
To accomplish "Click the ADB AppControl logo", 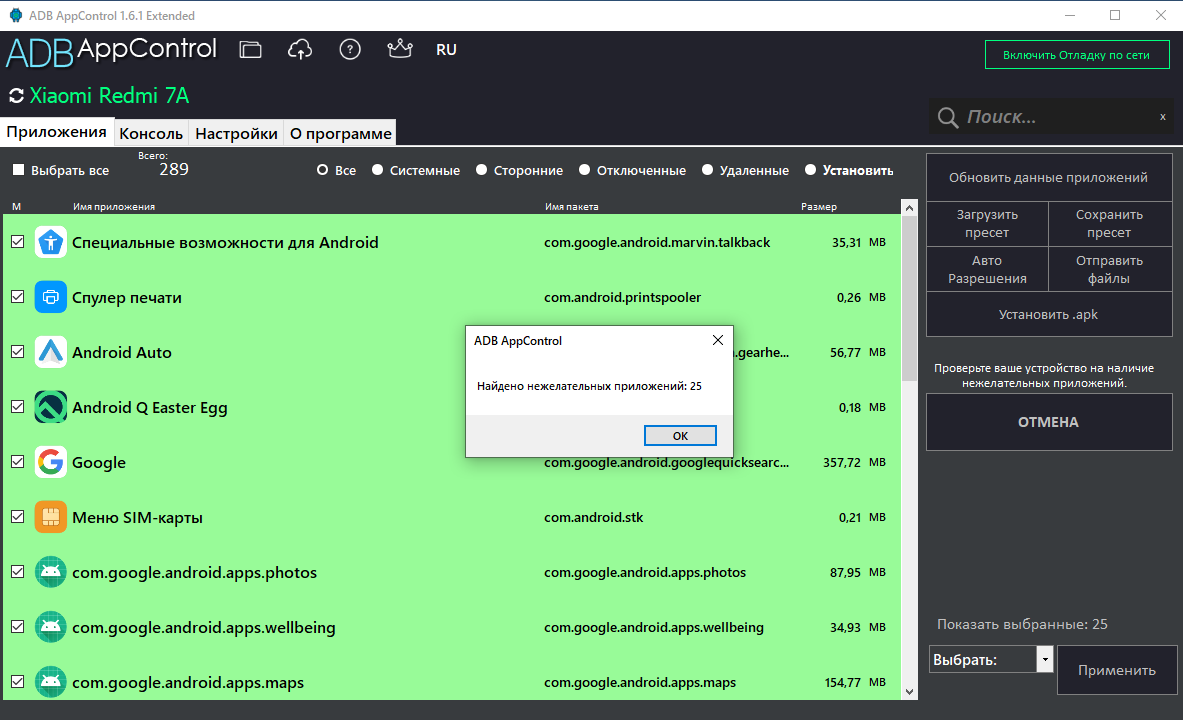I will [x=112, y=51].
